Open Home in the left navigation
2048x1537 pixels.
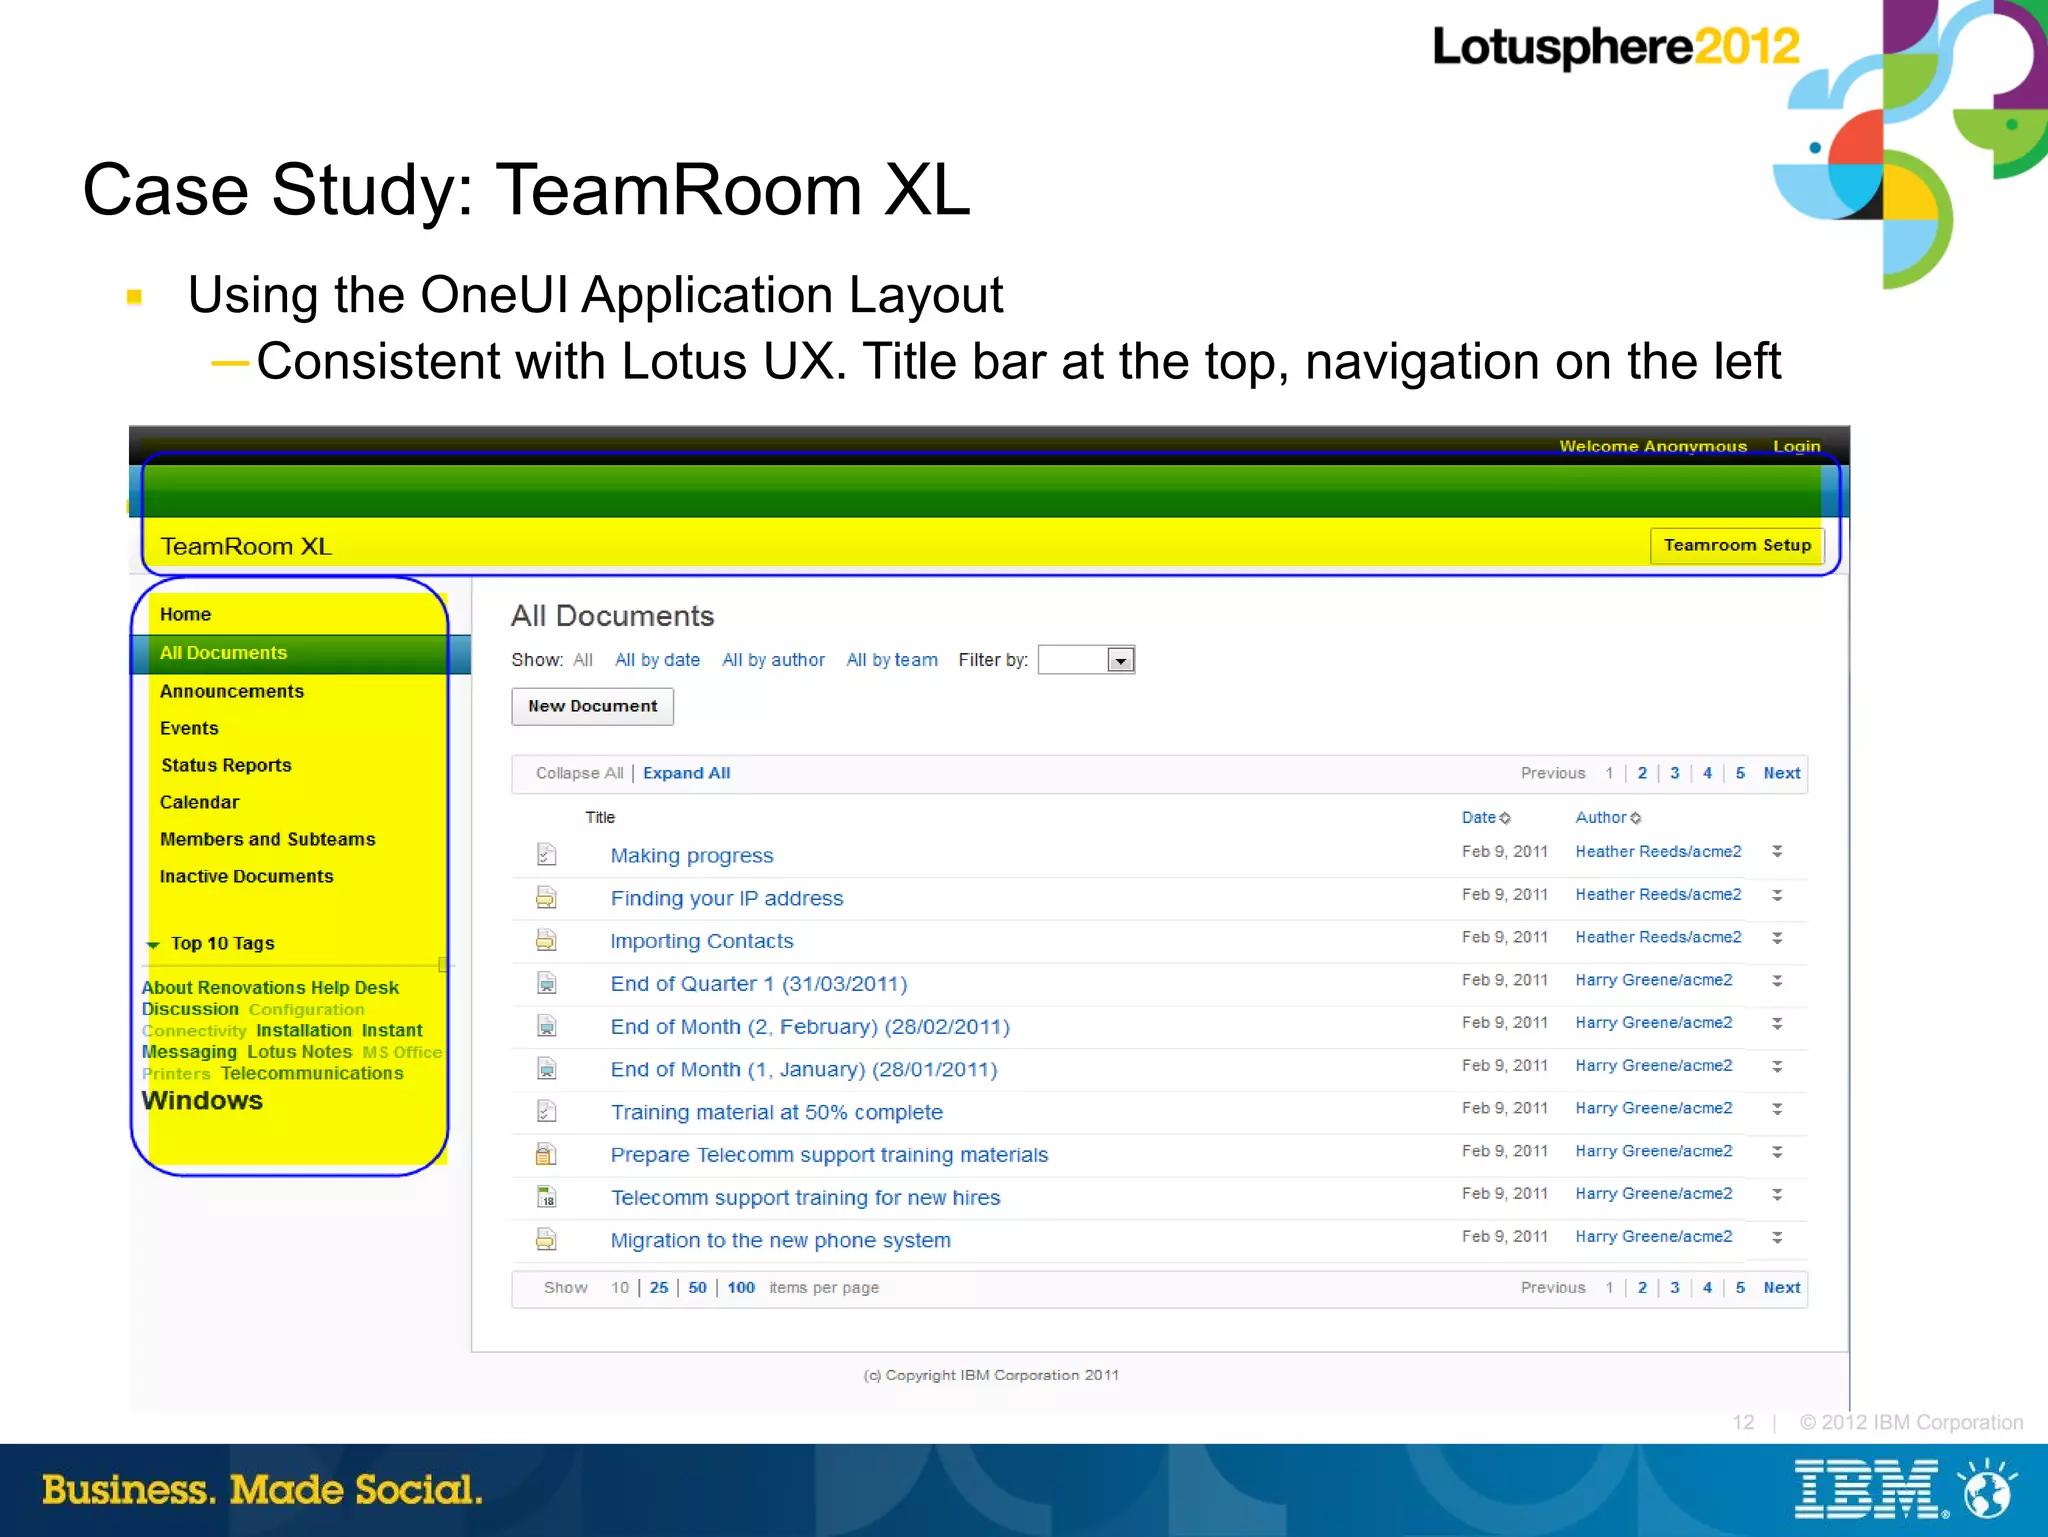coord(185,614)
